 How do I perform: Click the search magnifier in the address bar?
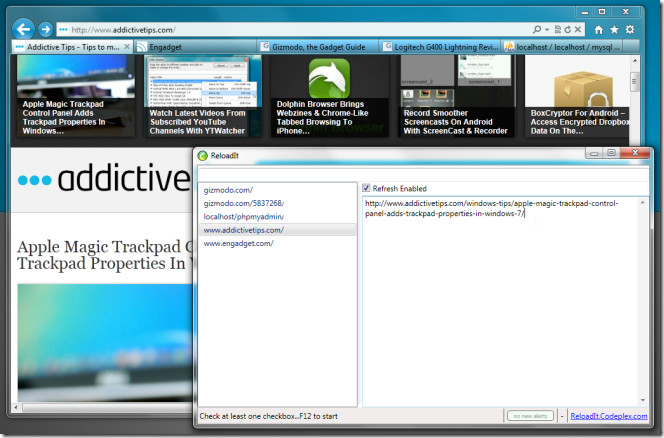[537, 29]
